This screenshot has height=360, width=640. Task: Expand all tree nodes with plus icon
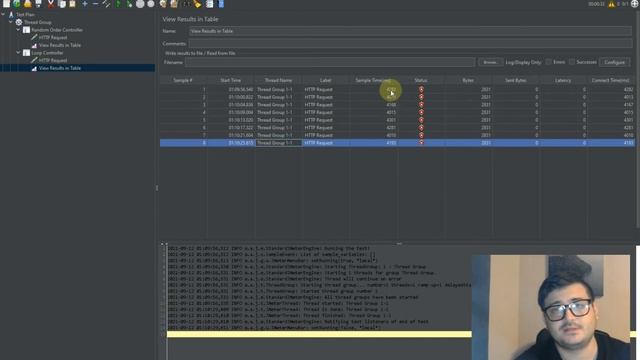84,4
